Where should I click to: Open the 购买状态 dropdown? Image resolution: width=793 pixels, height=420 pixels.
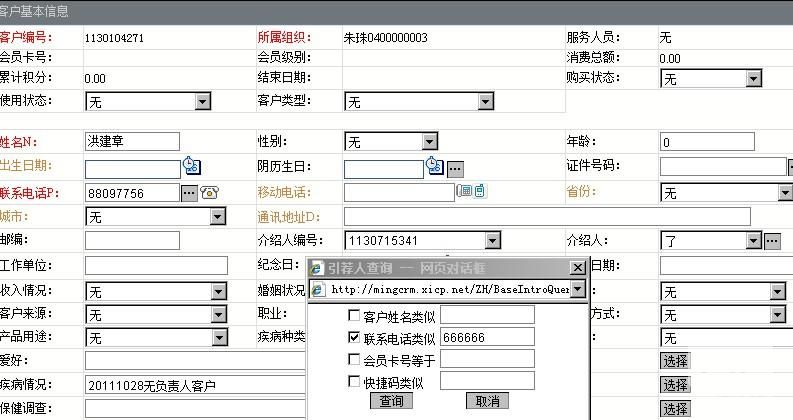(775, 78)
